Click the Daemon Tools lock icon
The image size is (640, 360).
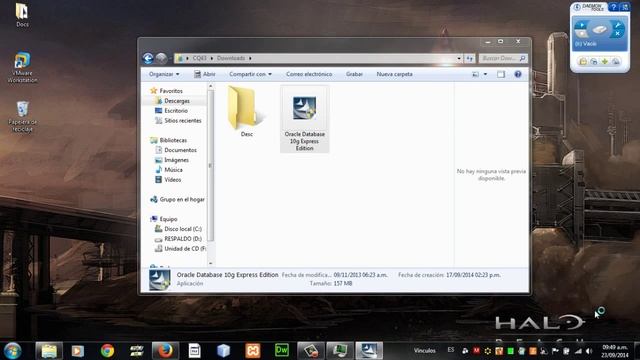(583, 62)
